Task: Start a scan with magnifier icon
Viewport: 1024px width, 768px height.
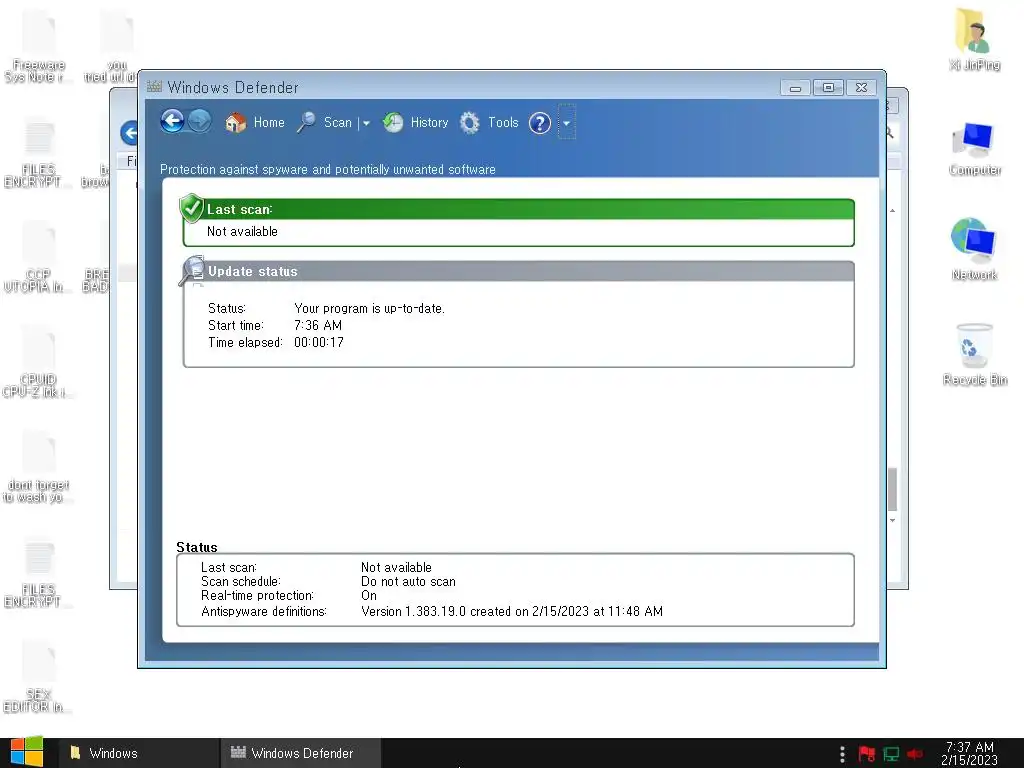Action: [306, 122]
